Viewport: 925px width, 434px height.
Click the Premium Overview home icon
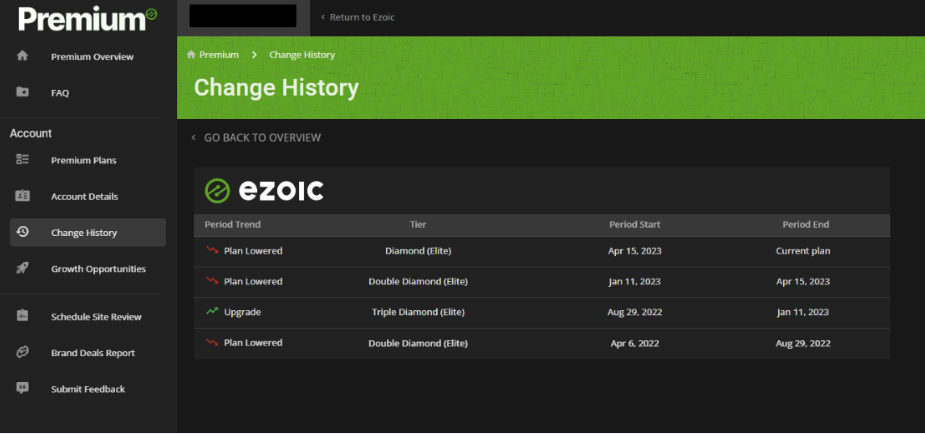click(22, 56)
